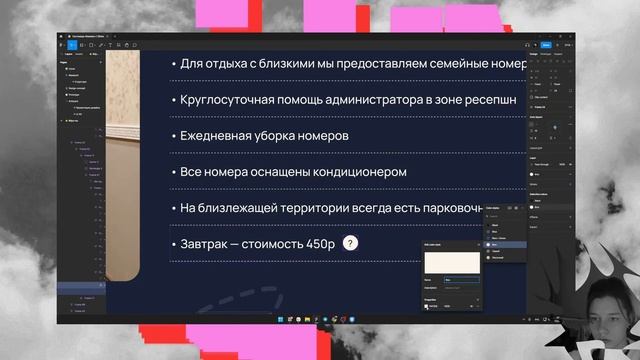Add a new page with plus icon
Viewport: 640px width, 360px height.
101,62
